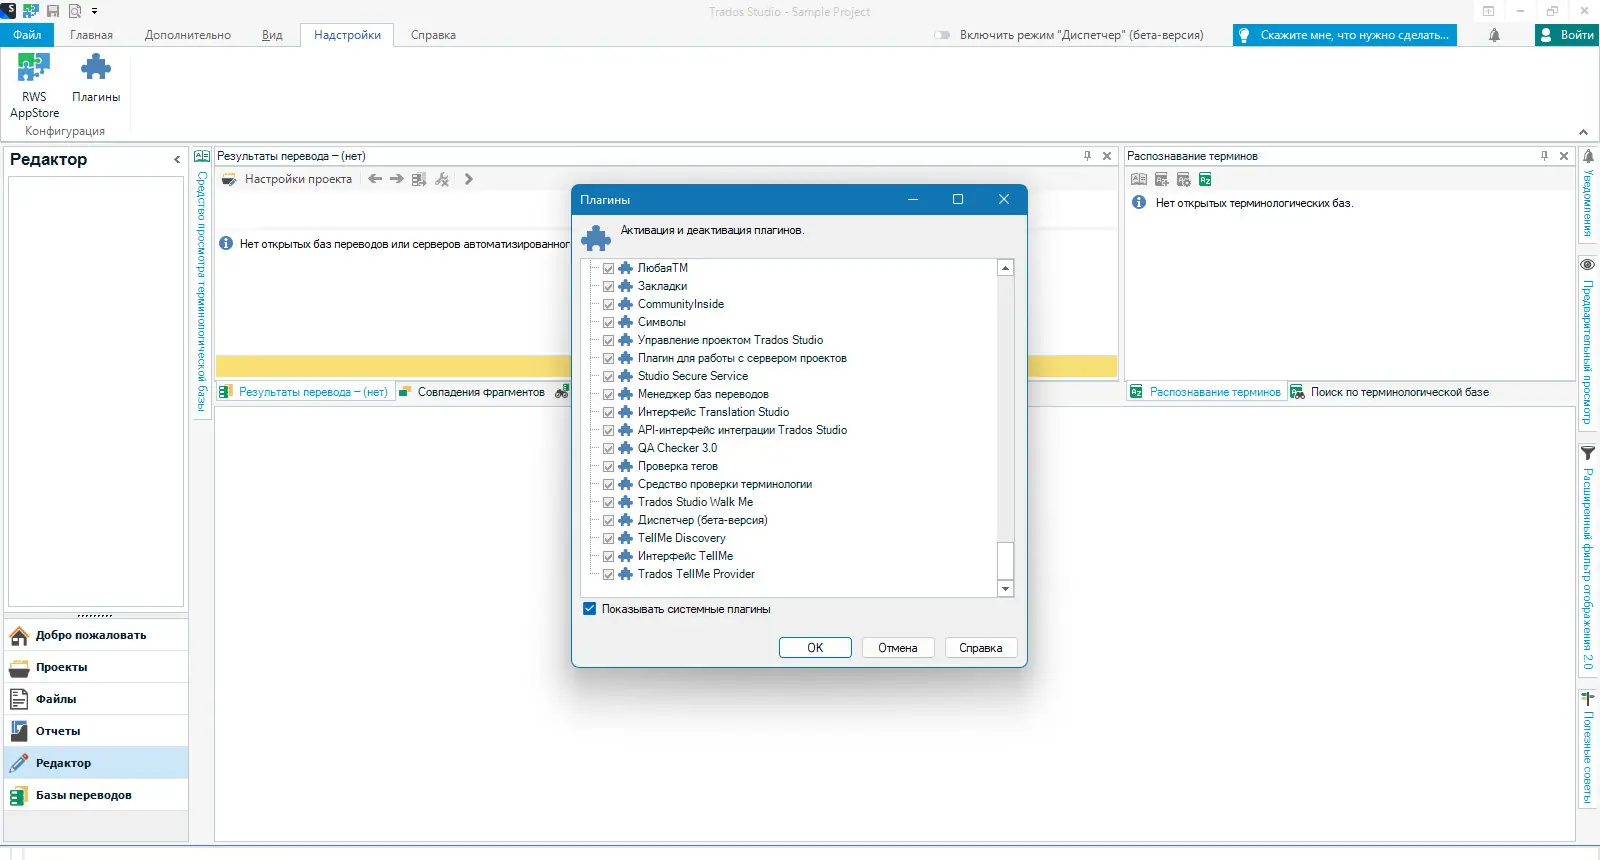Select Поиск по терминологической базе tab
This screenshot has height=860, width=1600.
click(1390, 392)
